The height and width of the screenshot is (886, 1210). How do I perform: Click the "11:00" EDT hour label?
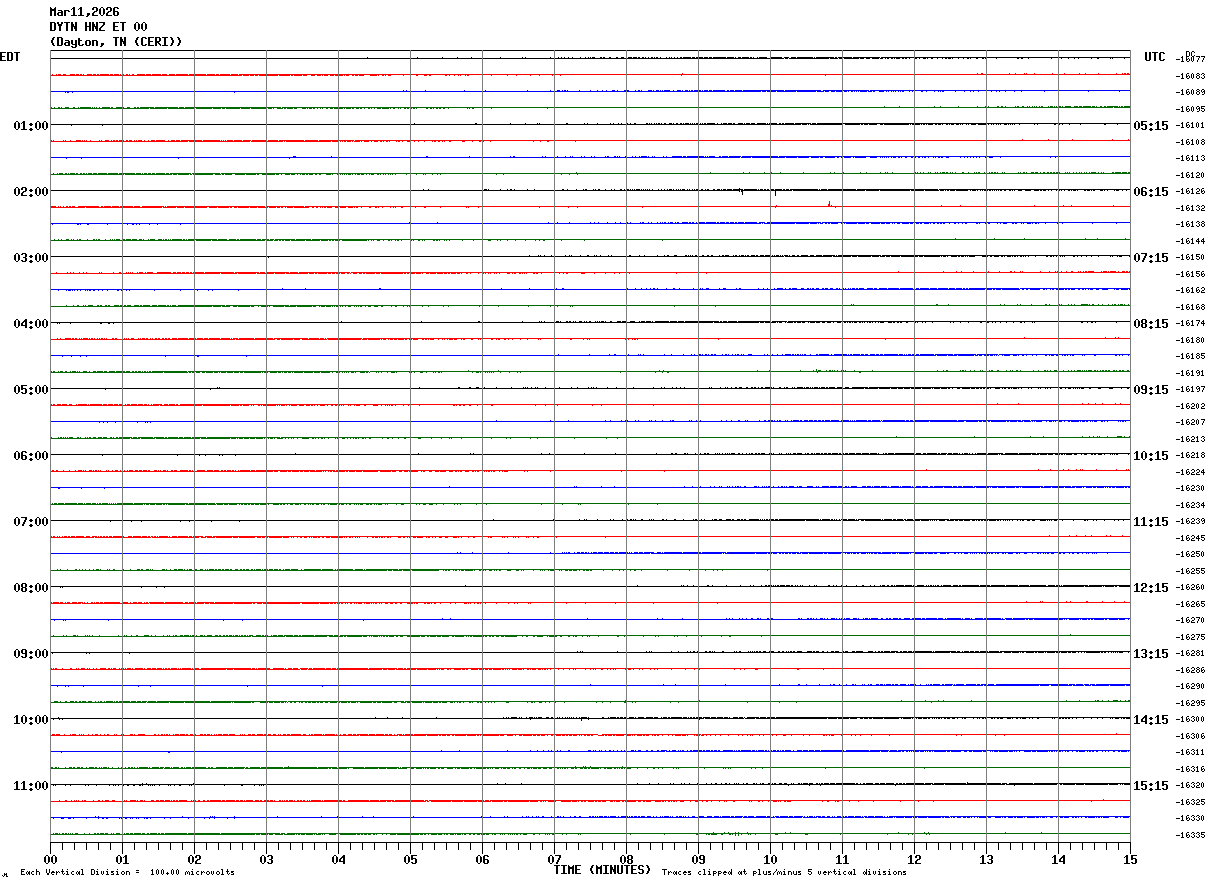31,786
